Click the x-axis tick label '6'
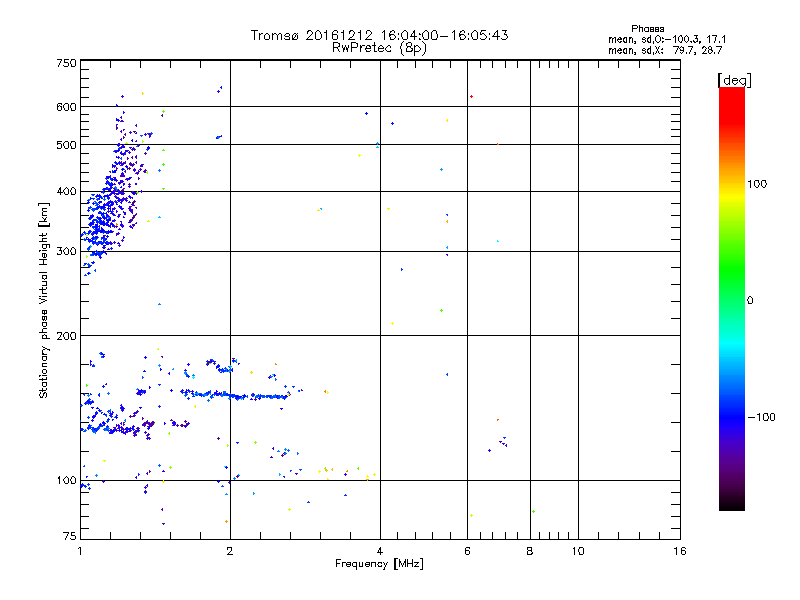This screenshot has width=800, height=600. [467, 551]
